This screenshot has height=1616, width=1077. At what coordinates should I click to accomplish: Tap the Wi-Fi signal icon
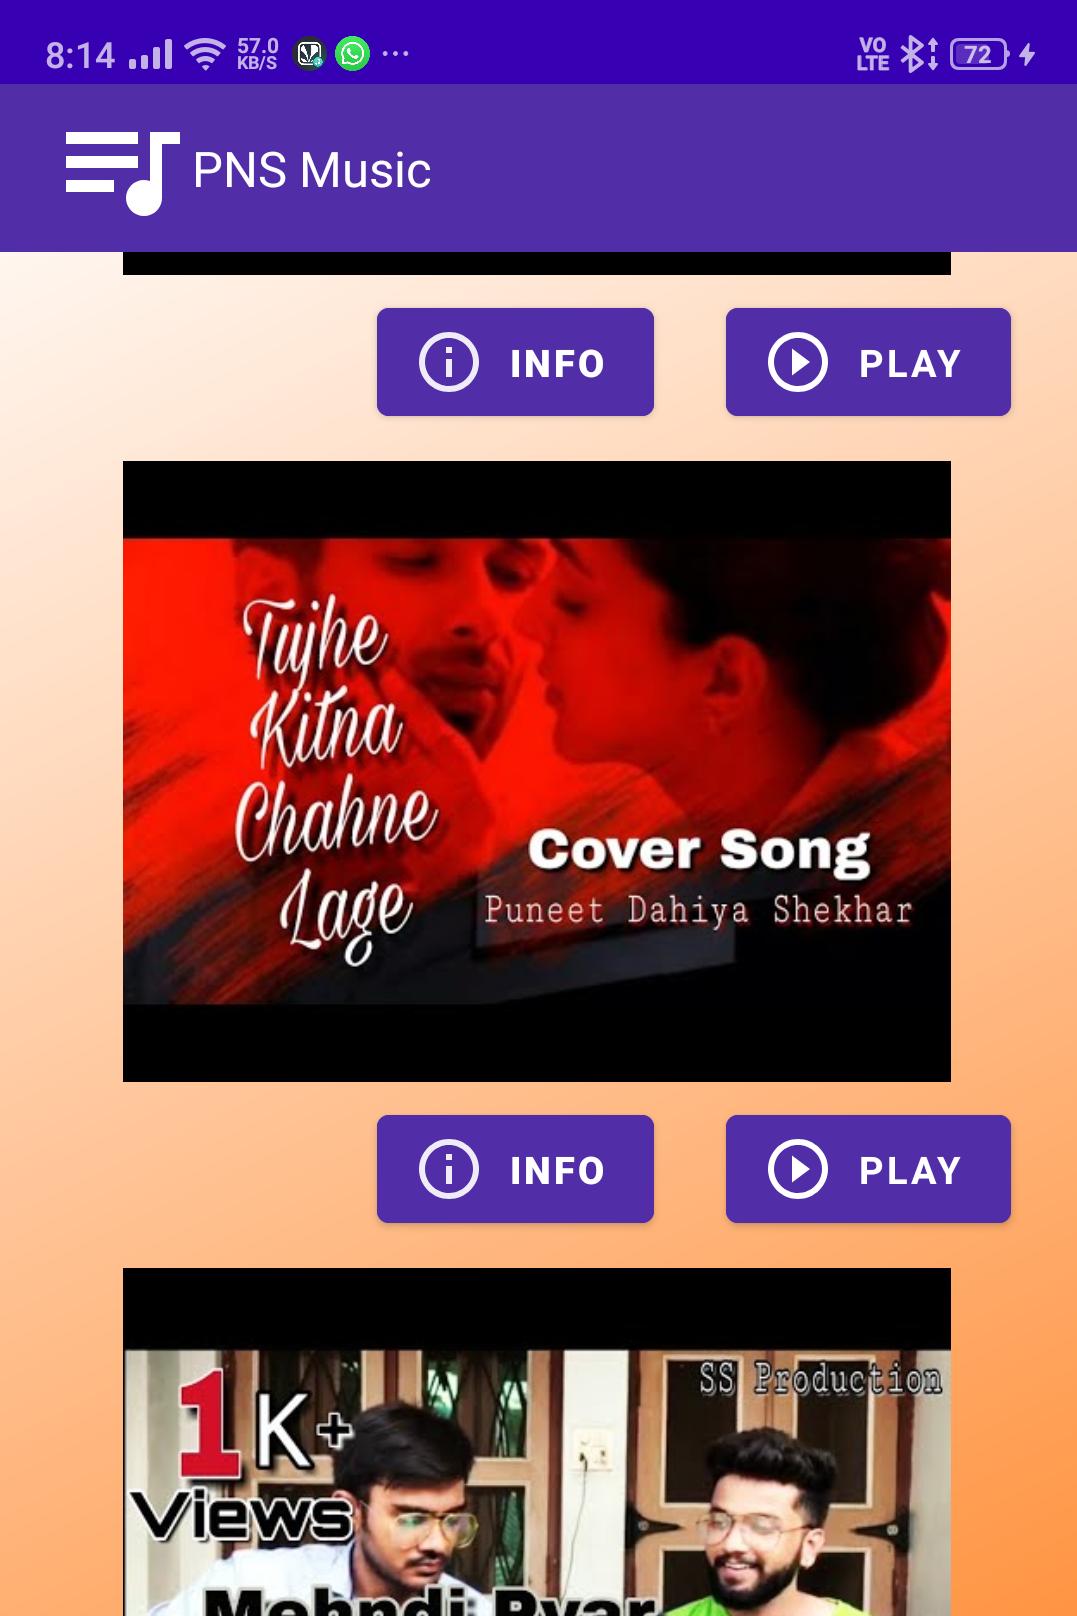pyautogui.click(x=205, y=54)
